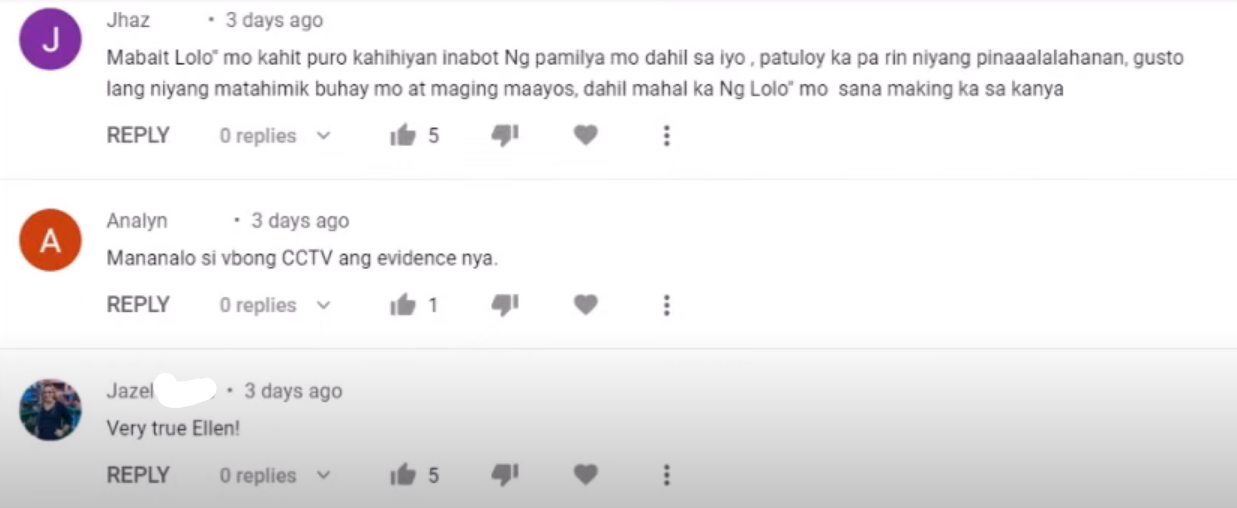Open more options menu on Jhaz's comment
1237x508 pixels.
pyautogui.click(x=666, y=136)
